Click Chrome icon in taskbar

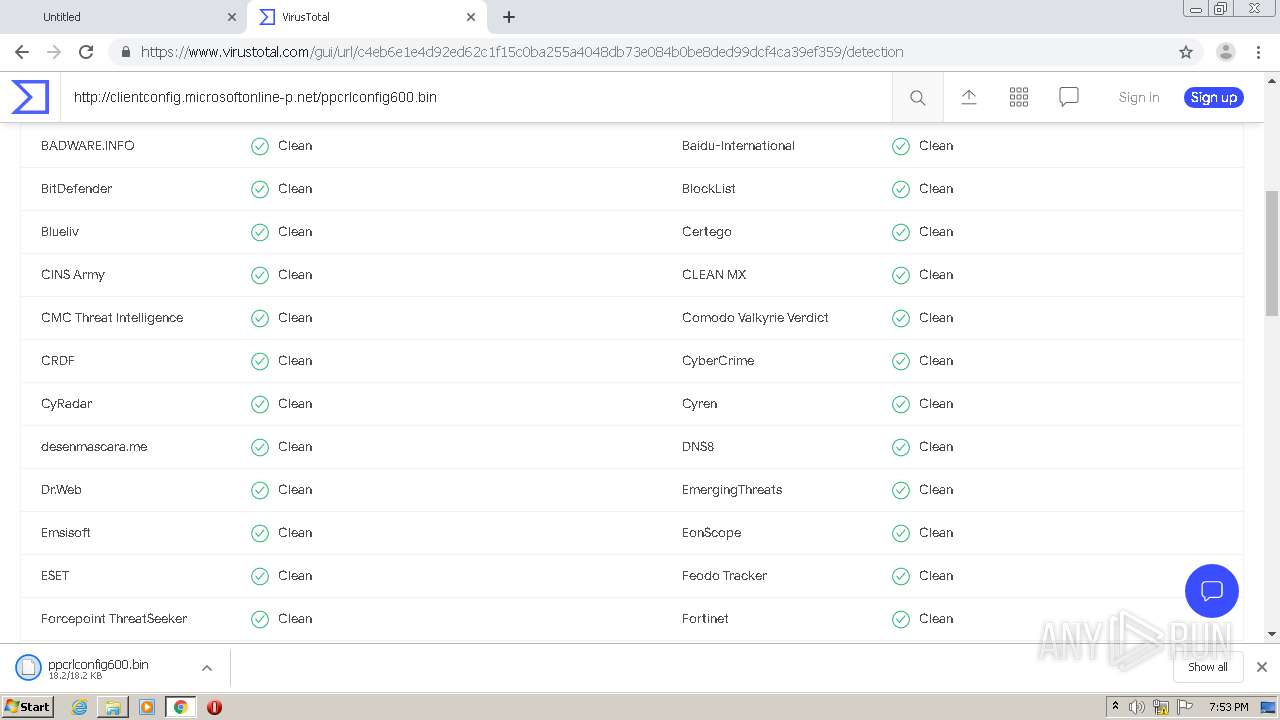181,707
